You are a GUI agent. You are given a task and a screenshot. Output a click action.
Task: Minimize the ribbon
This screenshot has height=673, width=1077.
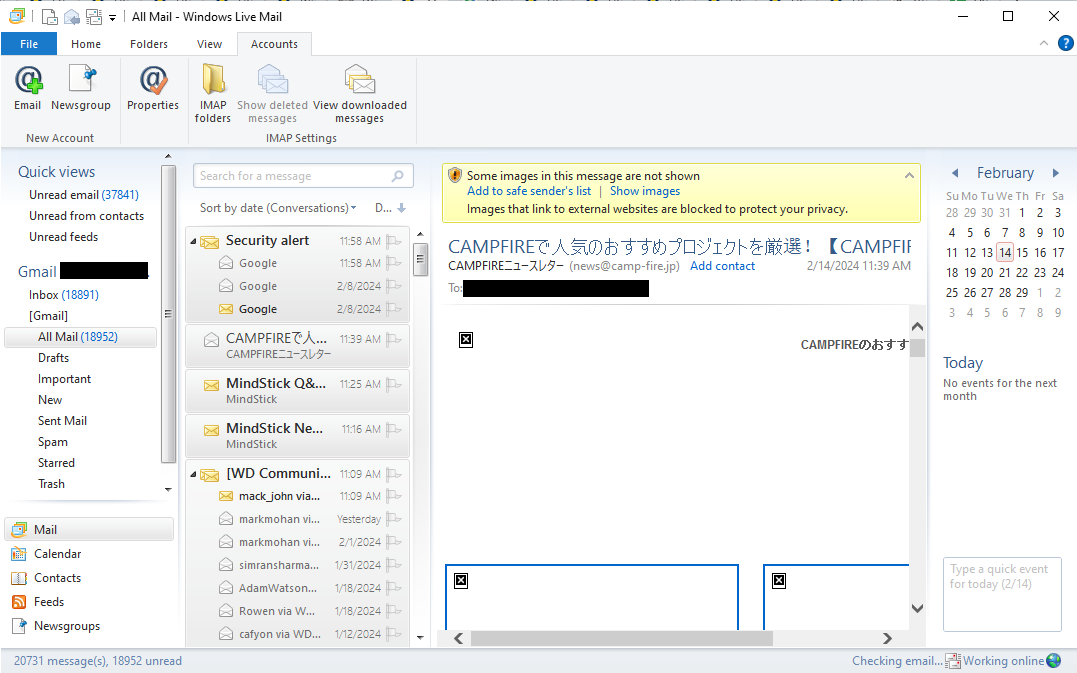pyautogui.click(x=1044, y=43)
